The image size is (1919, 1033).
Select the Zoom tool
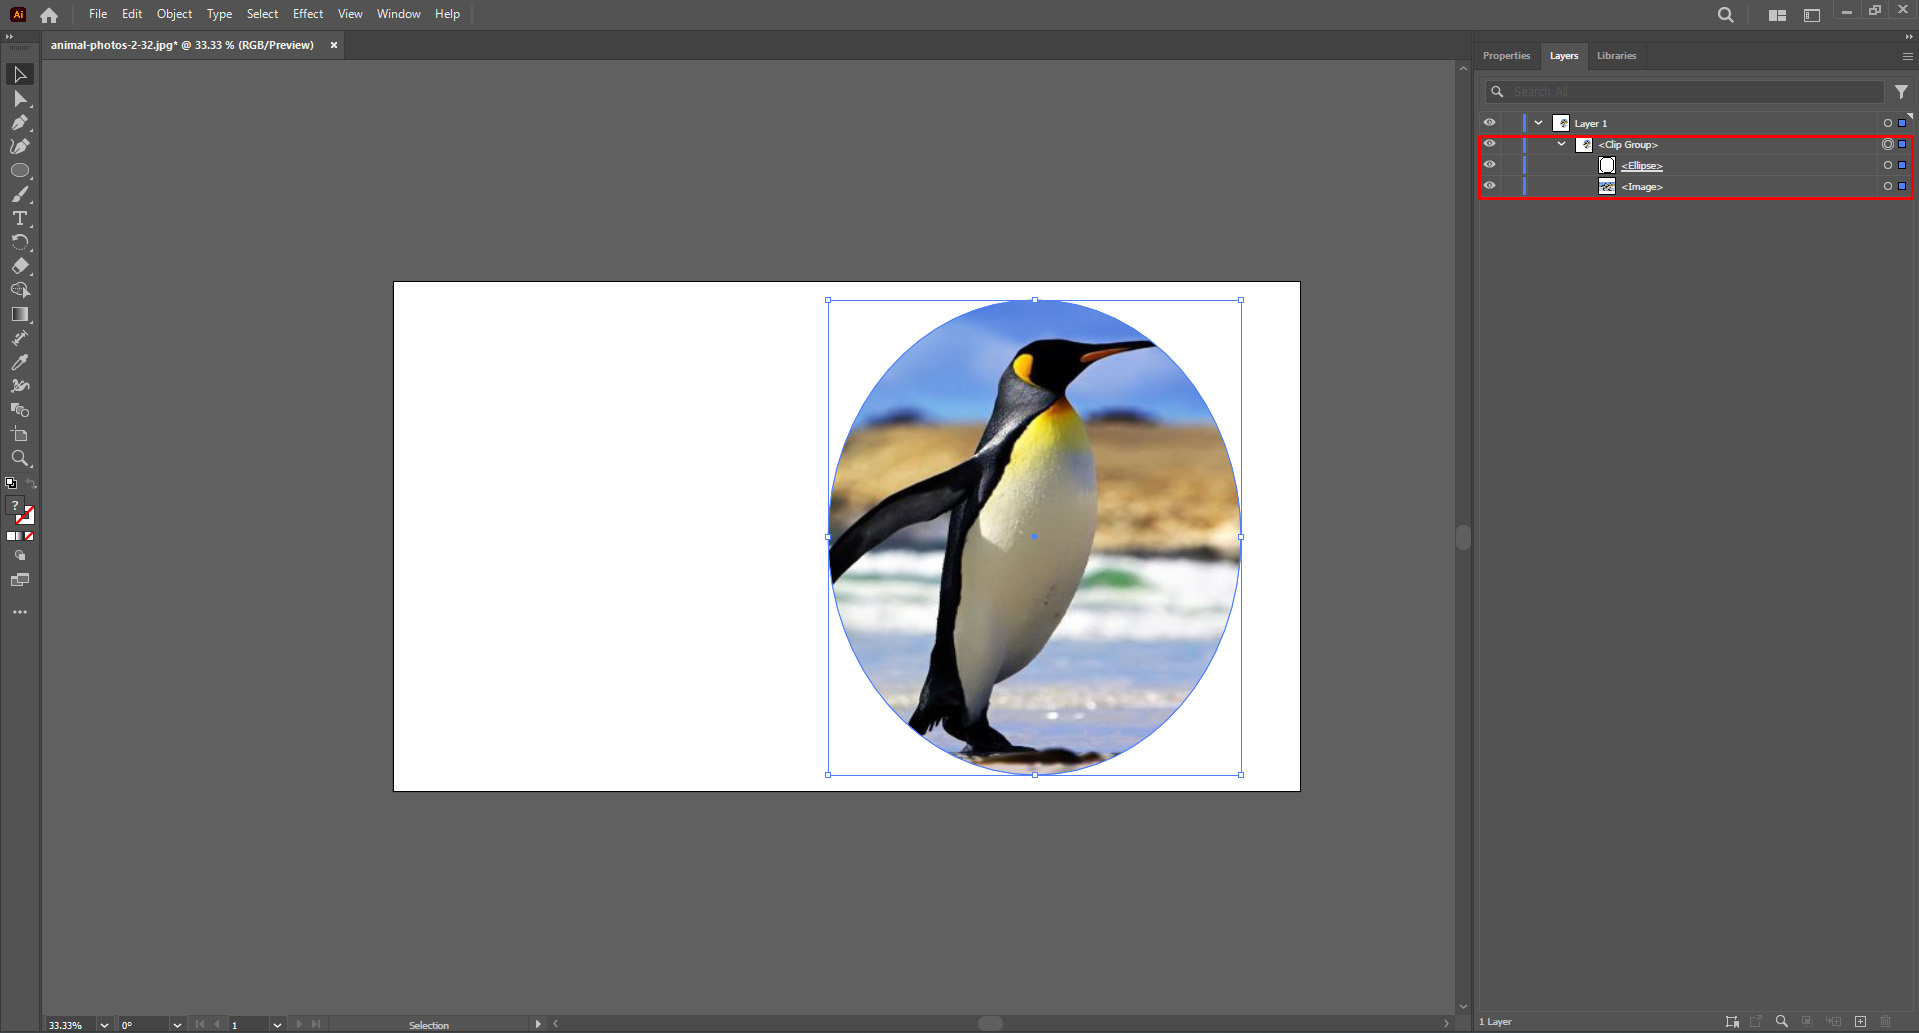pos(20,458)
